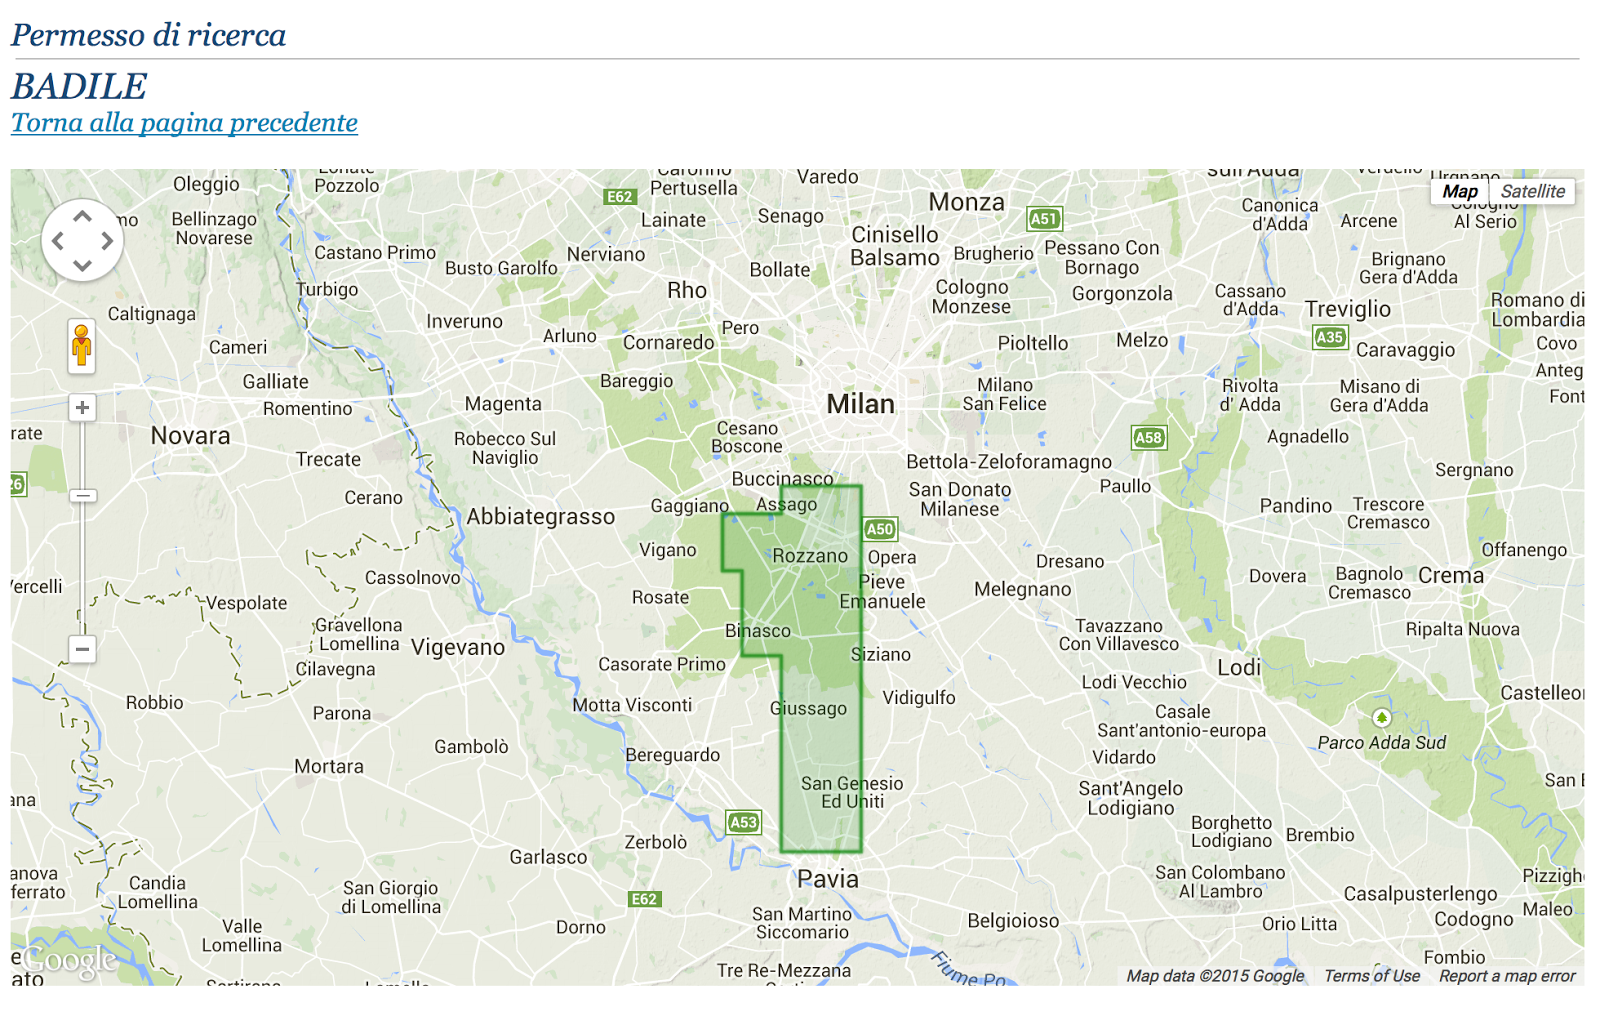Click the Trecate town label
Image resolution: width=1600 pixels, height=1016 pixels.
(x=328, y=460)
